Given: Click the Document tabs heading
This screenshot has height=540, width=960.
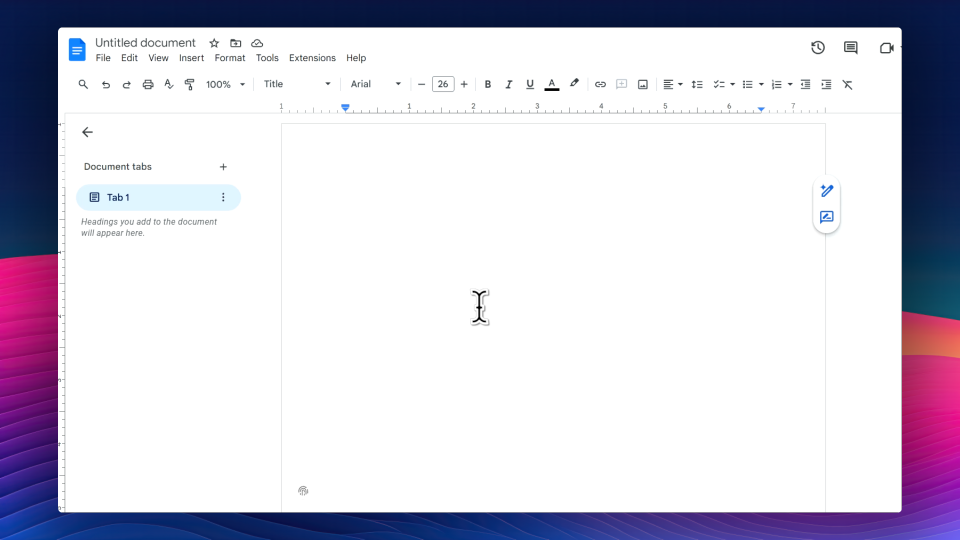Looking at the screenshot, I should 118,167.
